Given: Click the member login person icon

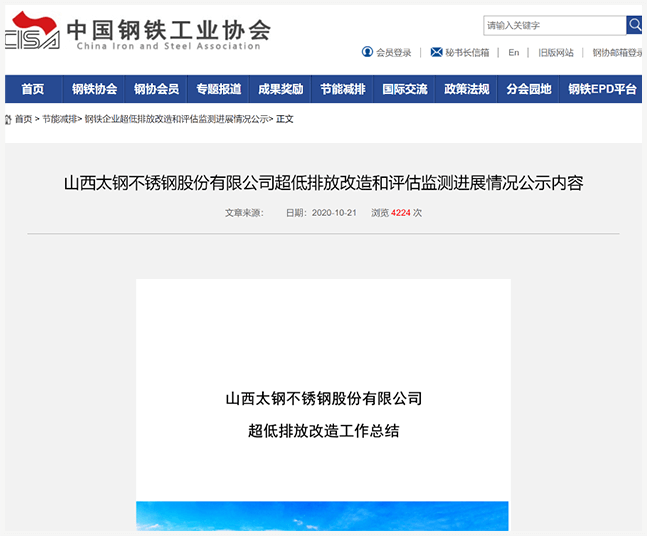Looking at the screenshot, I should point(367,52).
